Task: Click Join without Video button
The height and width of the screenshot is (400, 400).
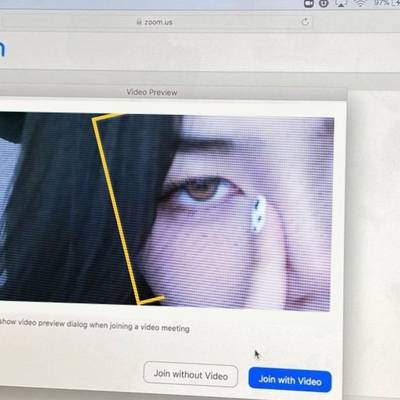Action: (191, 375)
